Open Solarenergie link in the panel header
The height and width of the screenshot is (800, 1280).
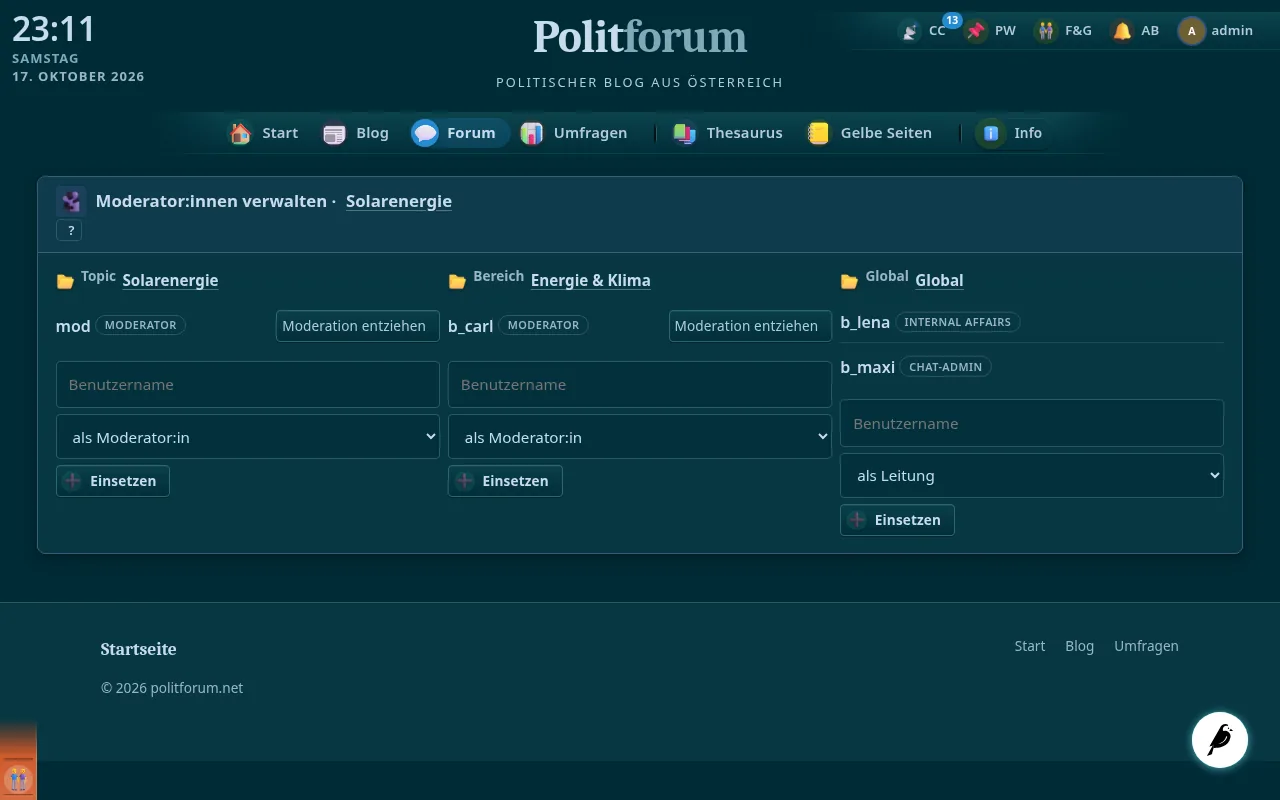[399, 201]
